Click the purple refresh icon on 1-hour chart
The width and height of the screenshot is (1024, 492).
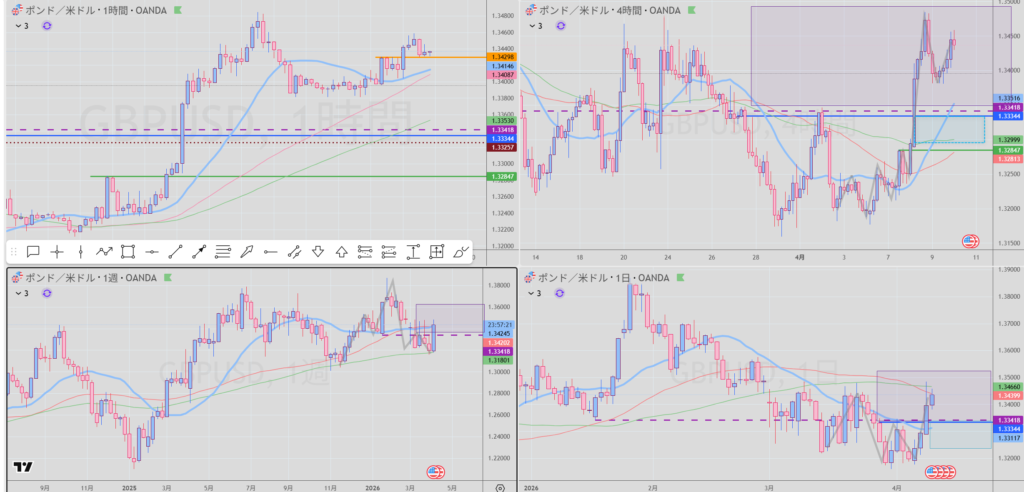point(47,26)
